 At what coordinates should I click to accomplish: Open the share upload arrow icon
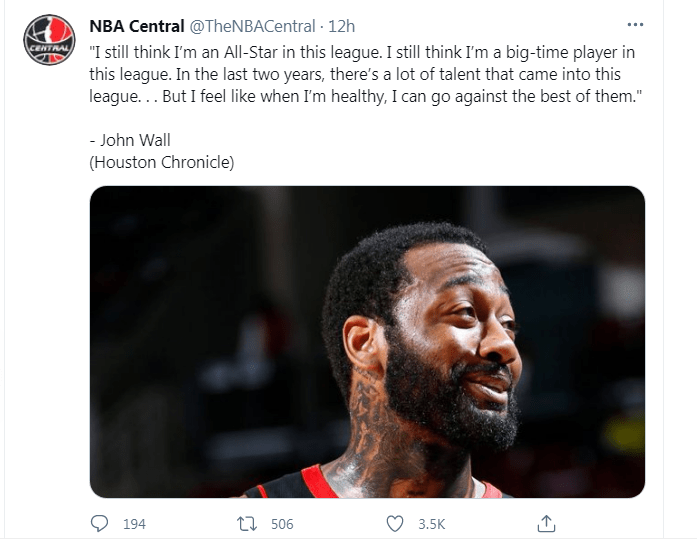pyautogui.click(x=546, y=524)
